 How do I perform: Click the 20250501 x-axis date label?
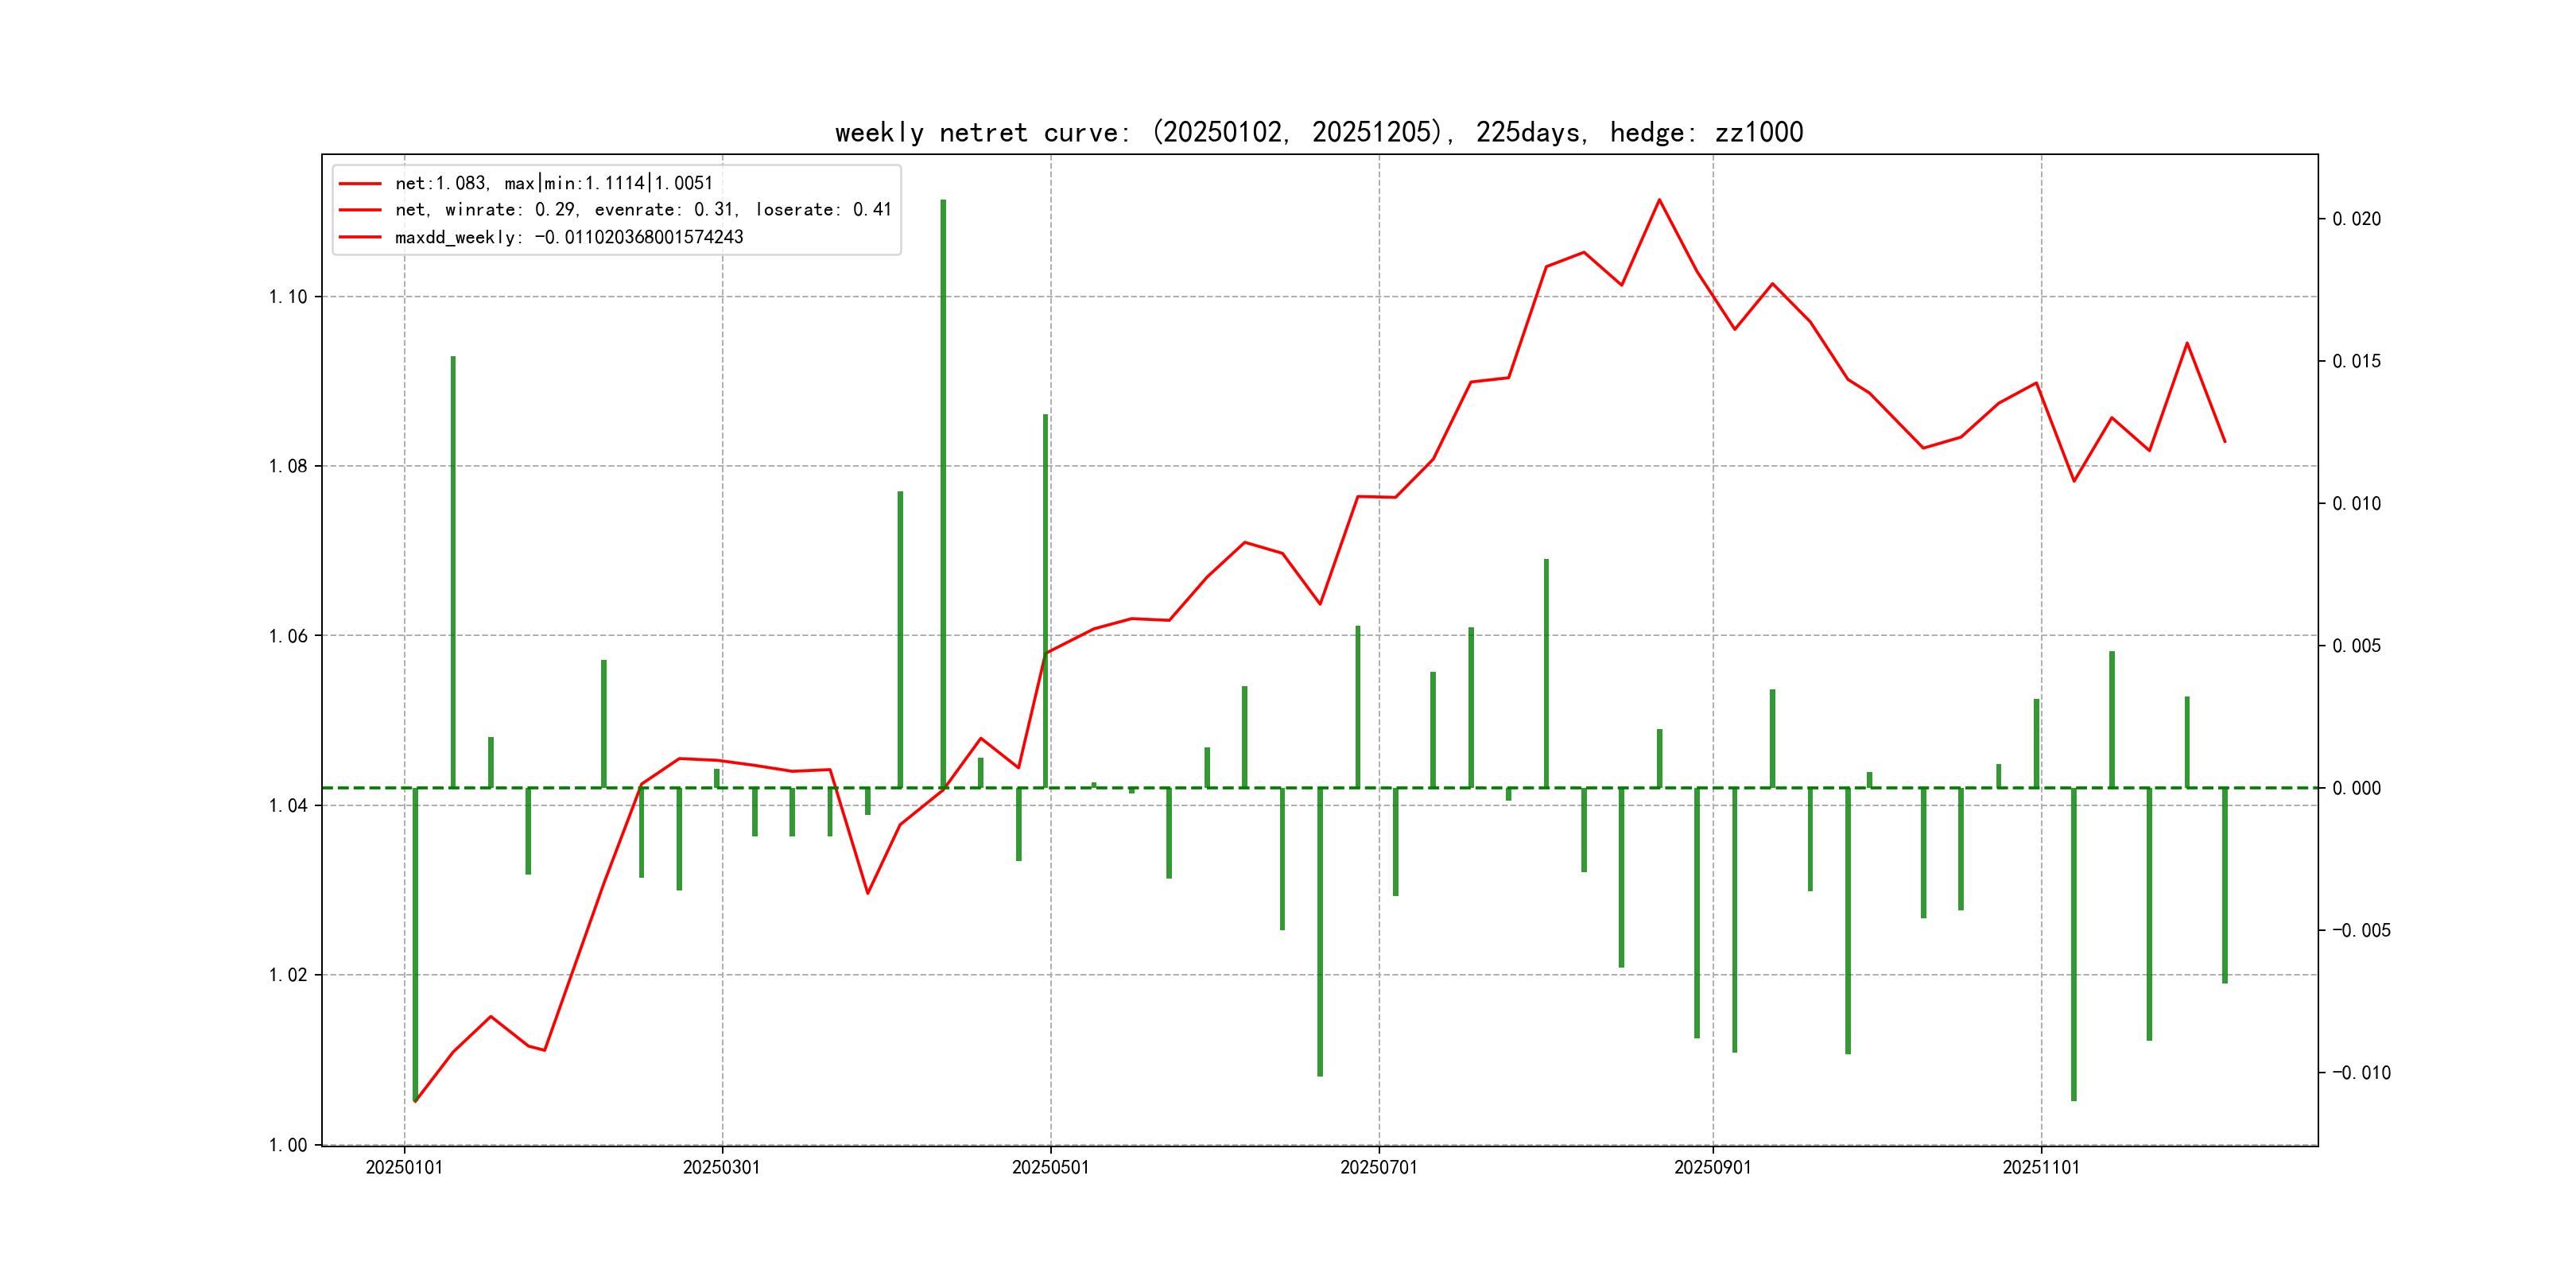point(1050,1167)
